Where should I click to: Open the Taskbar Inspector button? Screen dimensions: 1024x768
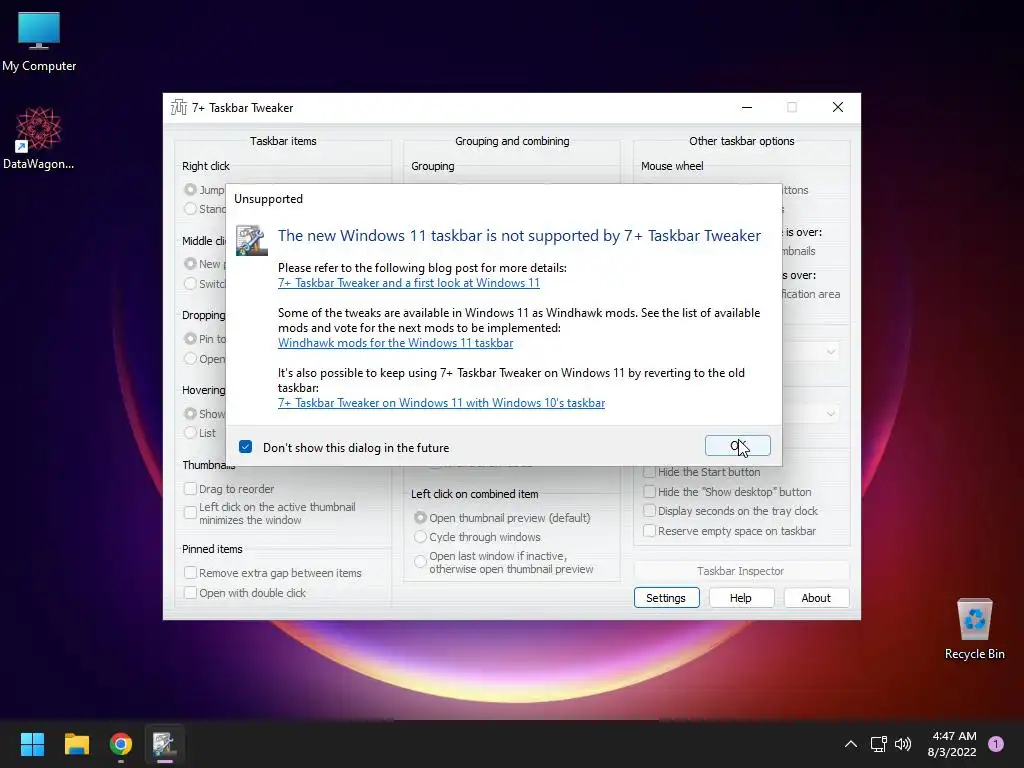(741, 571)
